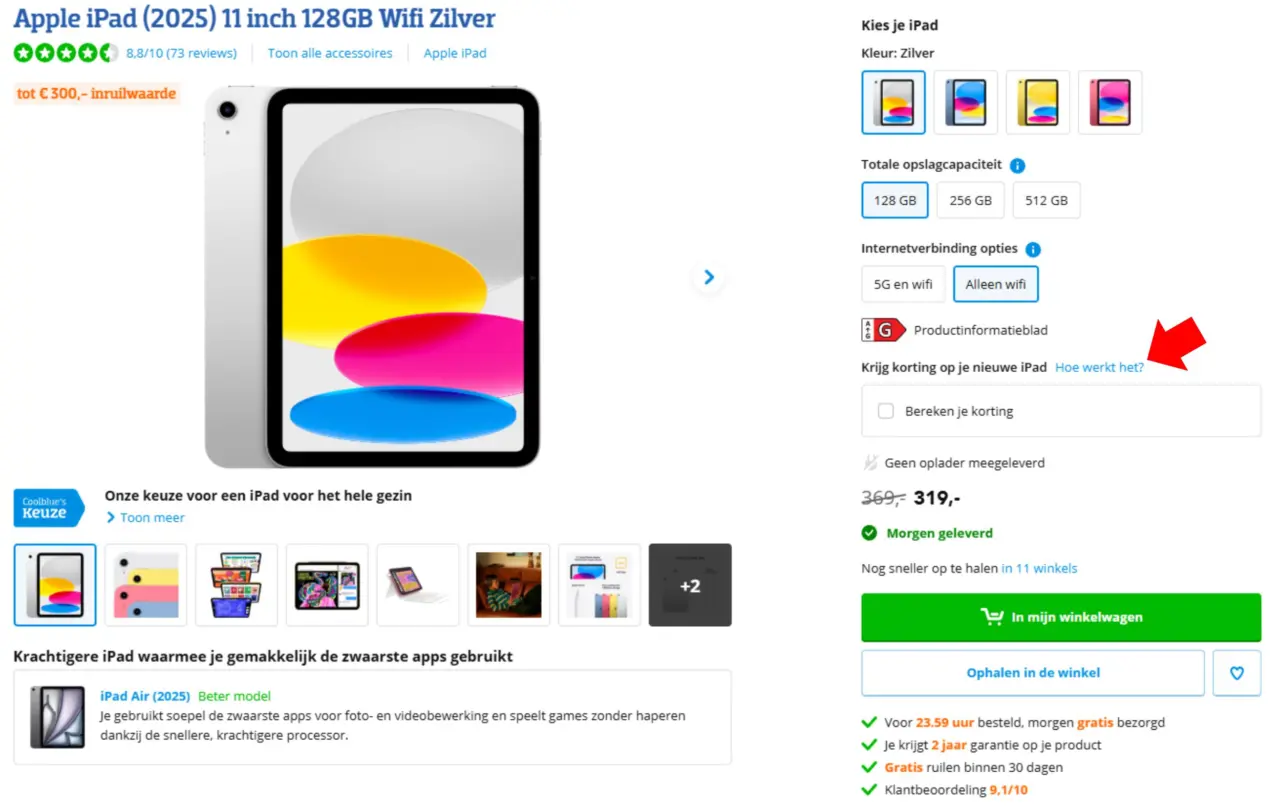
Task: Expand the Toon meer link
Action: 152,518
